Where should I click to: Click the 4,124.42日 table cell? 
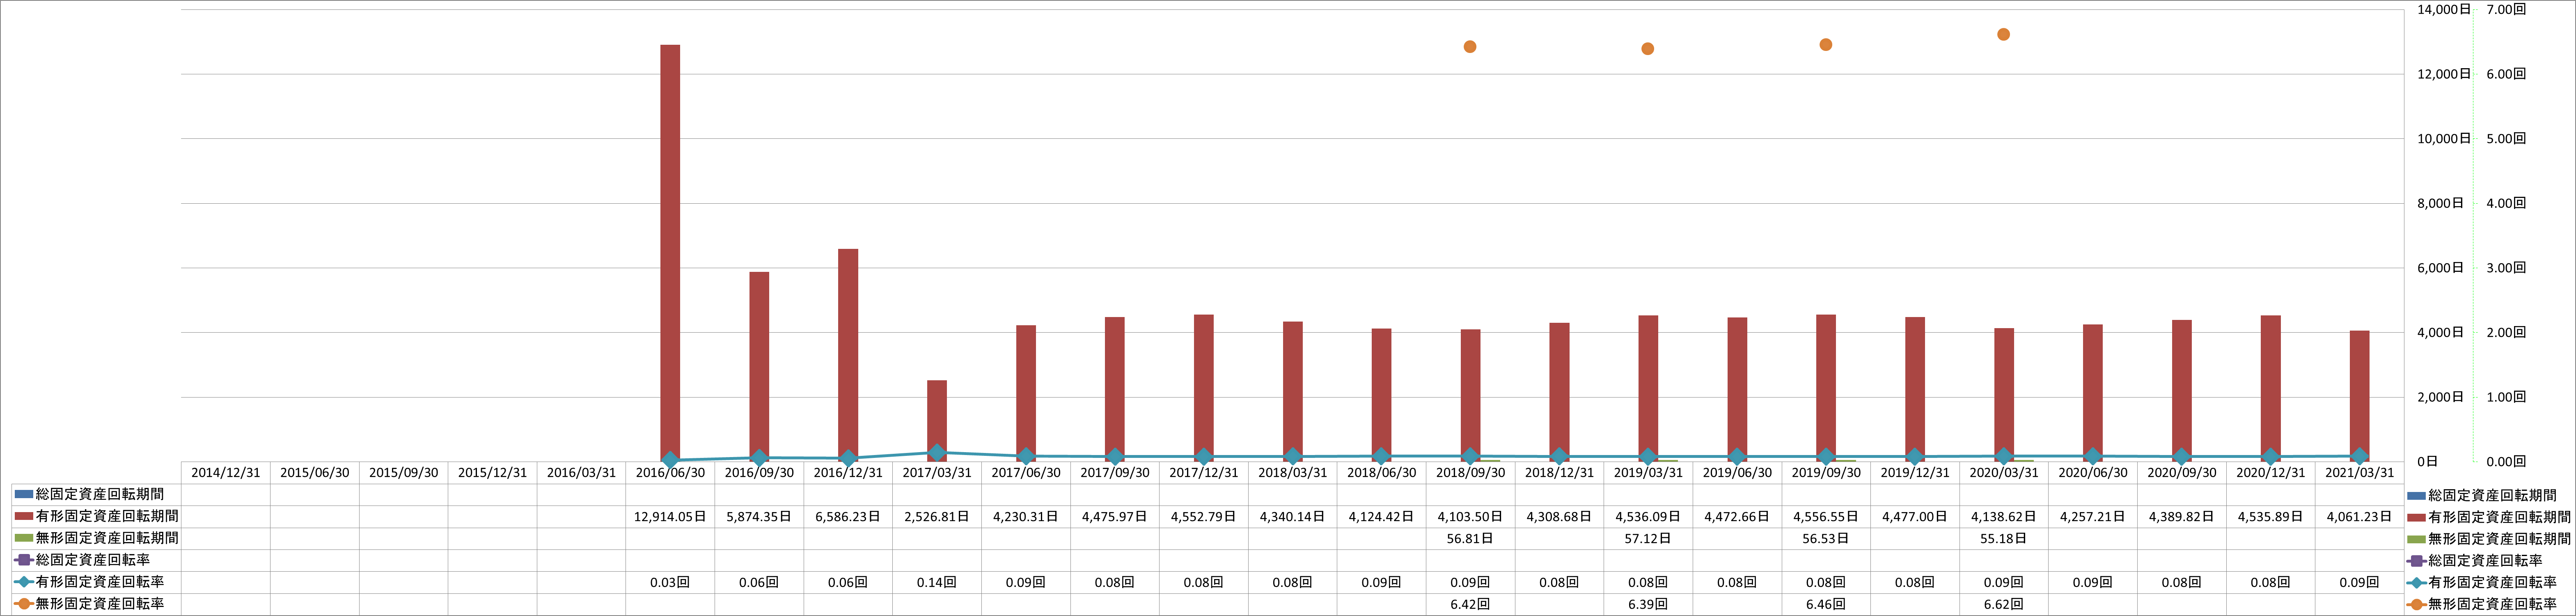point(1381,517)
